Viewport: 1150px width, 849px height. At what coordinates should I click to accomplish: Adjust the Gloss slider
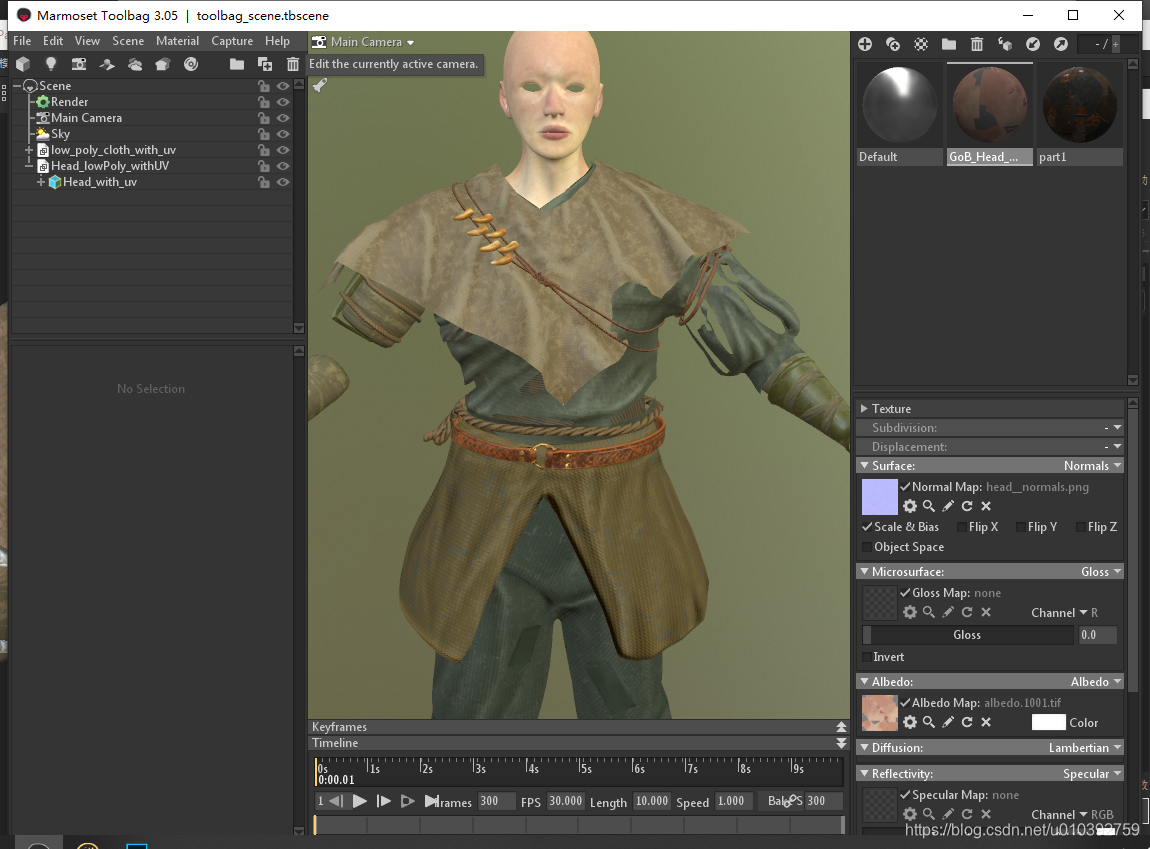pos(967,635)
